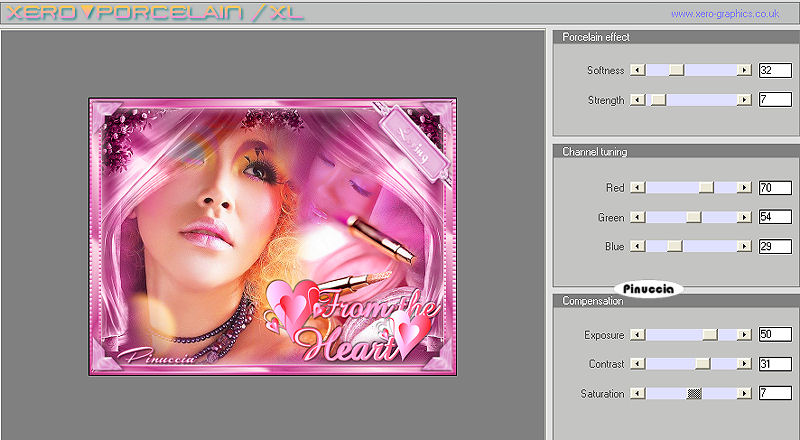
Task: Click the Contrast slider left arrow
Action: pos(638,363)
